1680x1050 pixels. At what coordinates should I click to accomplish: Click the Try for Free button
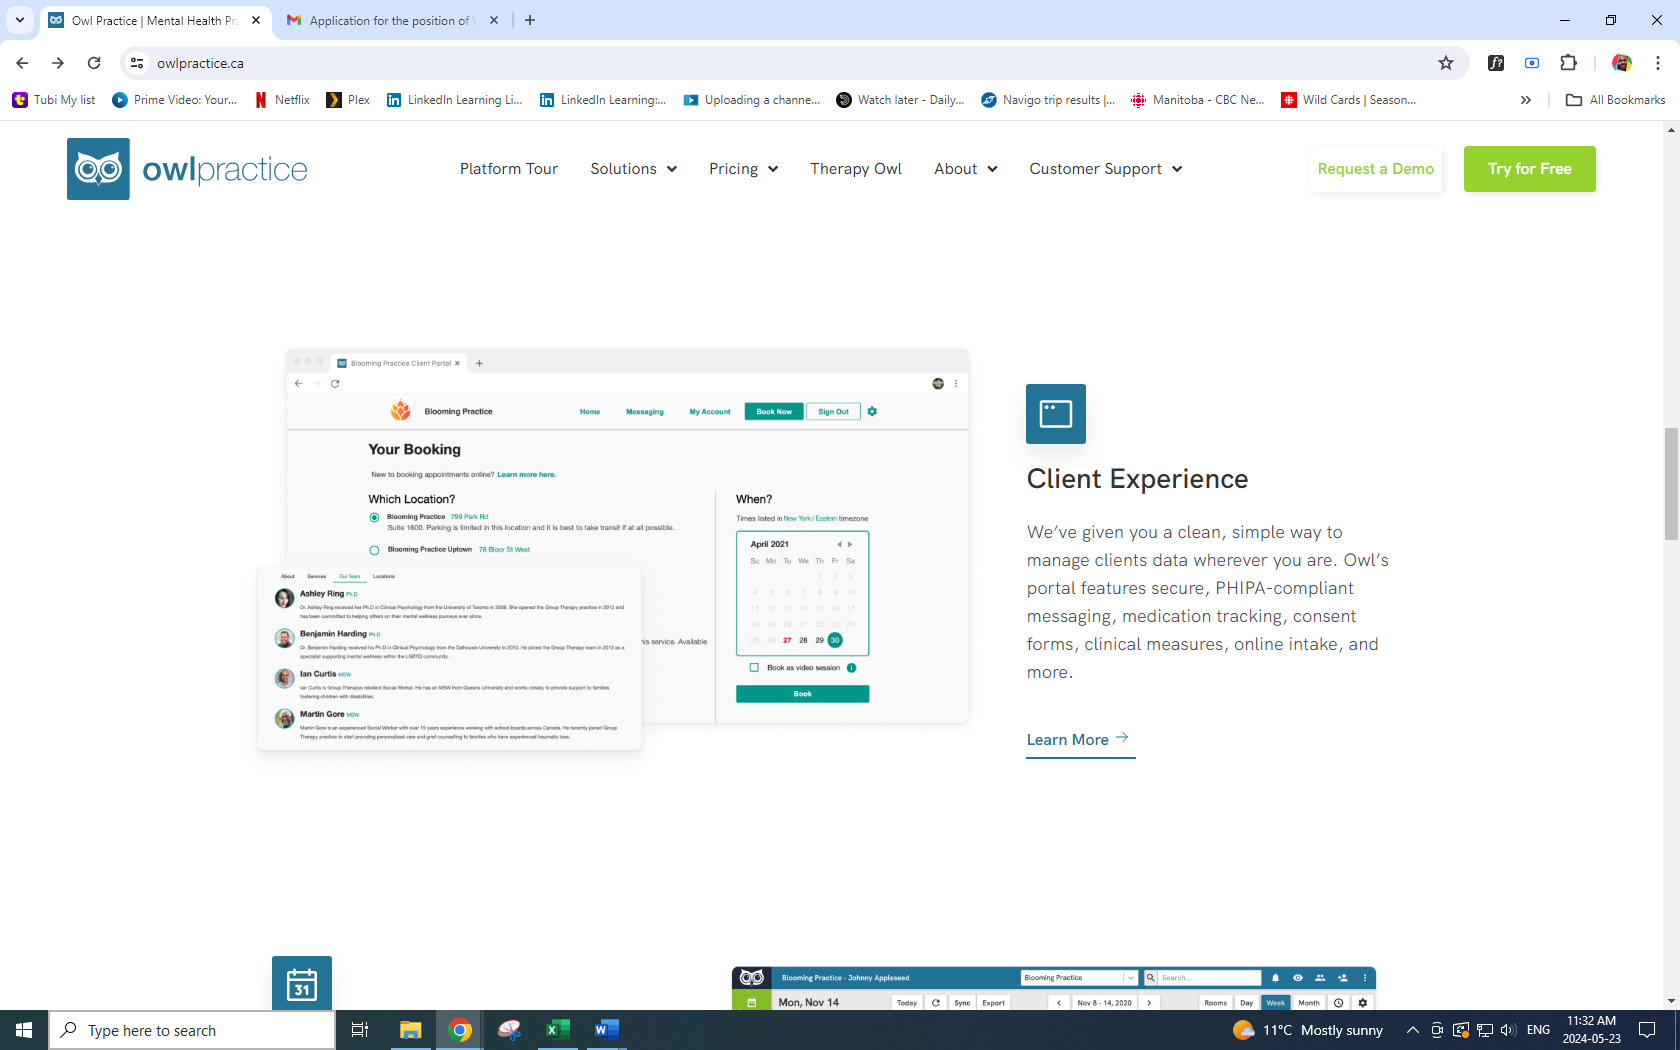(x=1529, y=169)
